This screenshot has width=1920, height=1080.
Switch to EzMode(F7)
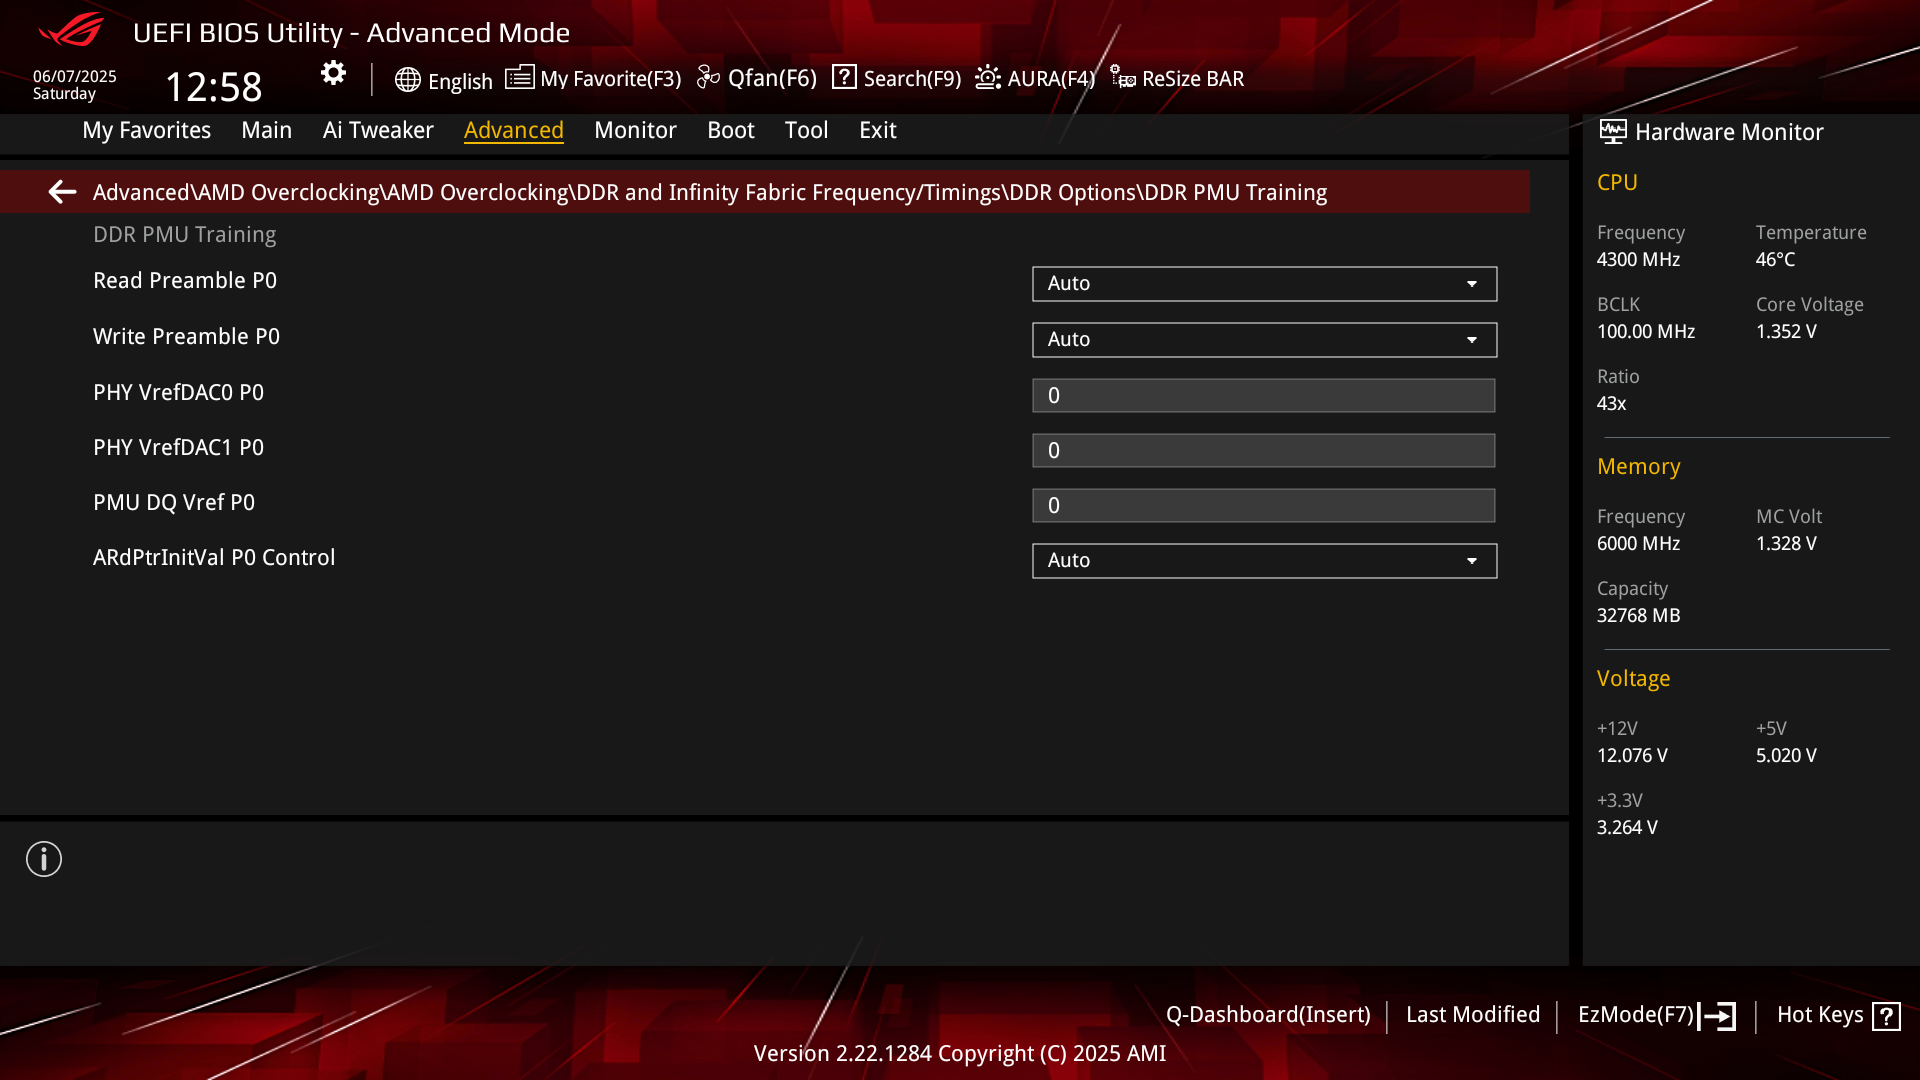[1636, 1014]
